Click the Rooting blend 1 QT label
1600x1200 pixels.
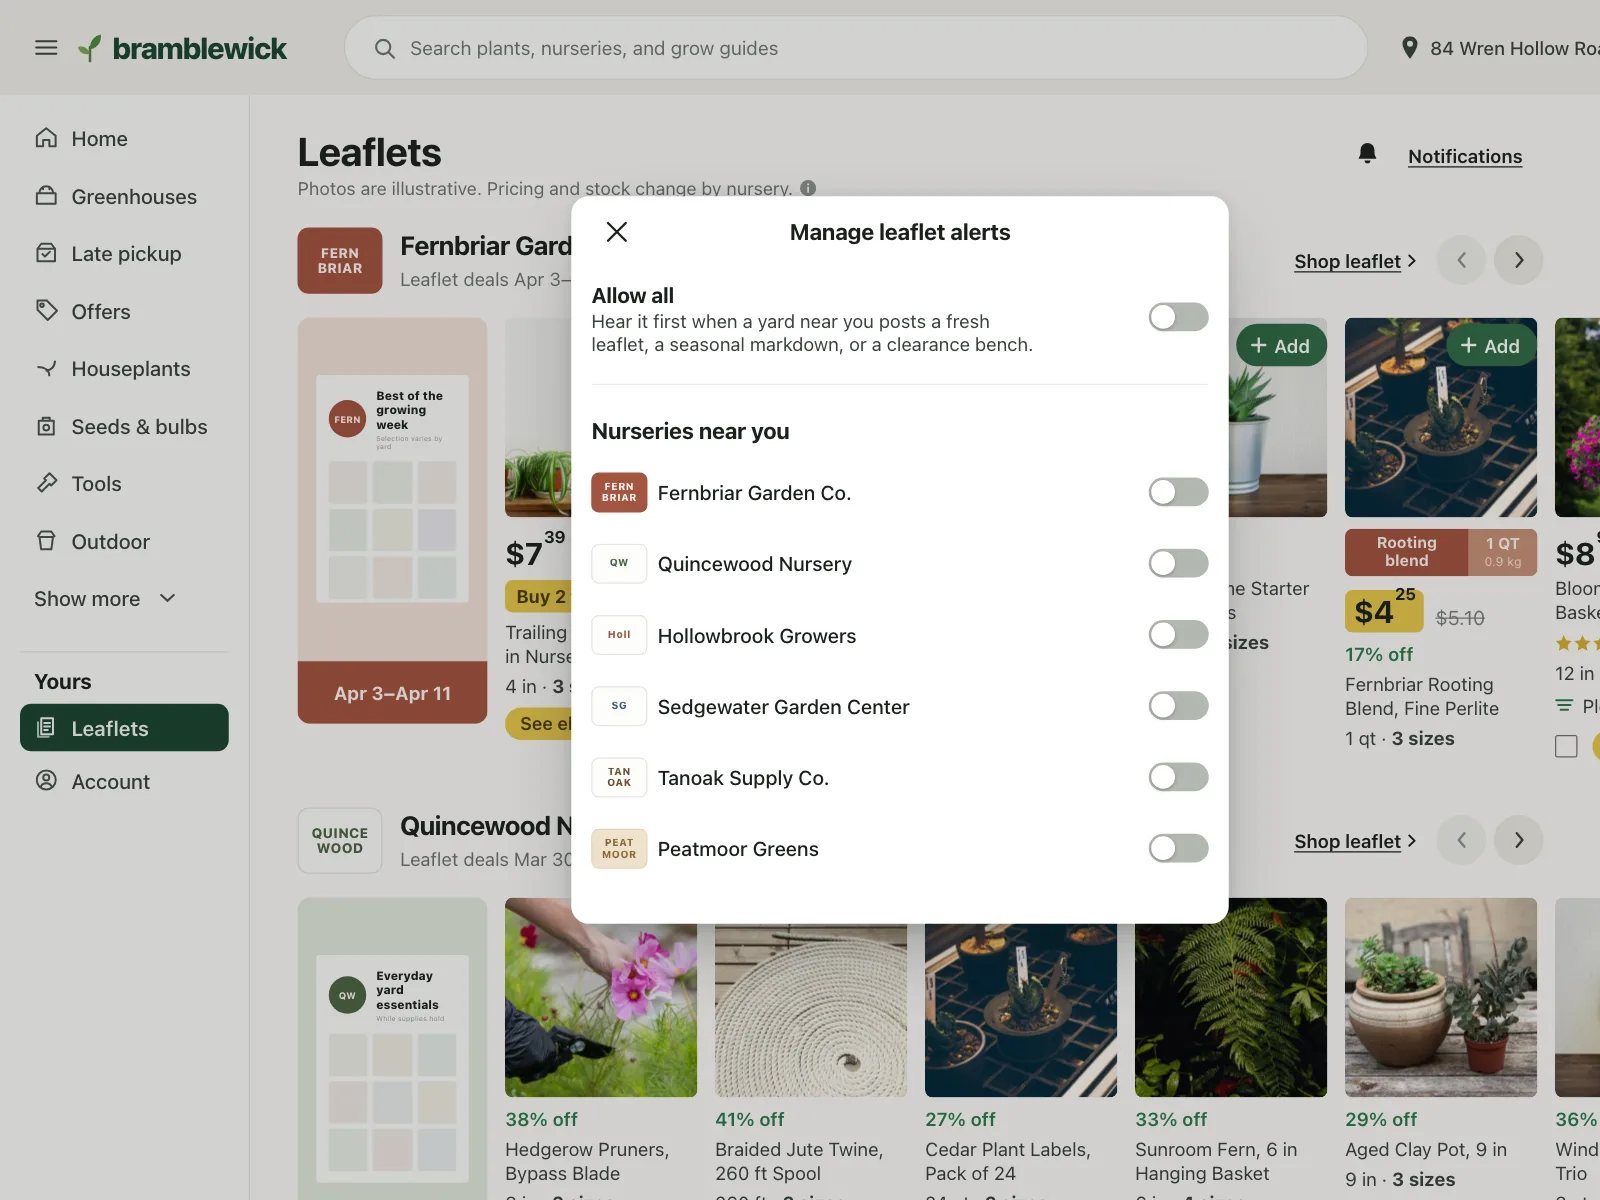click(1441, 552)
